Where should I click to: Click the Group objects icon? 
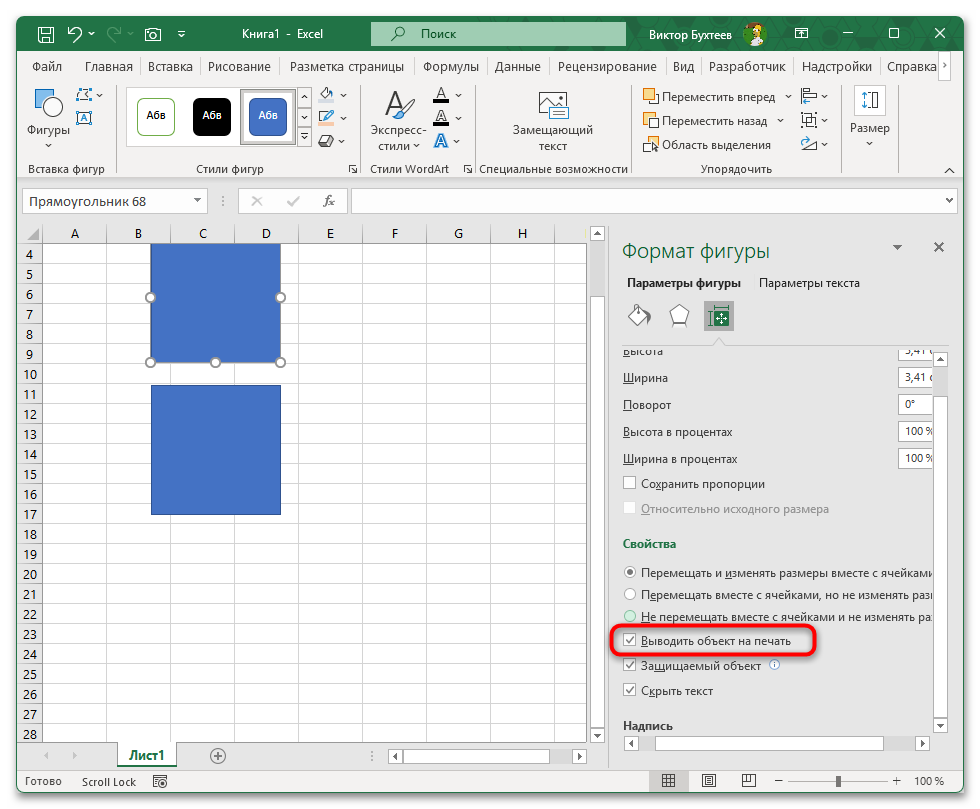[x=809, y=119]
